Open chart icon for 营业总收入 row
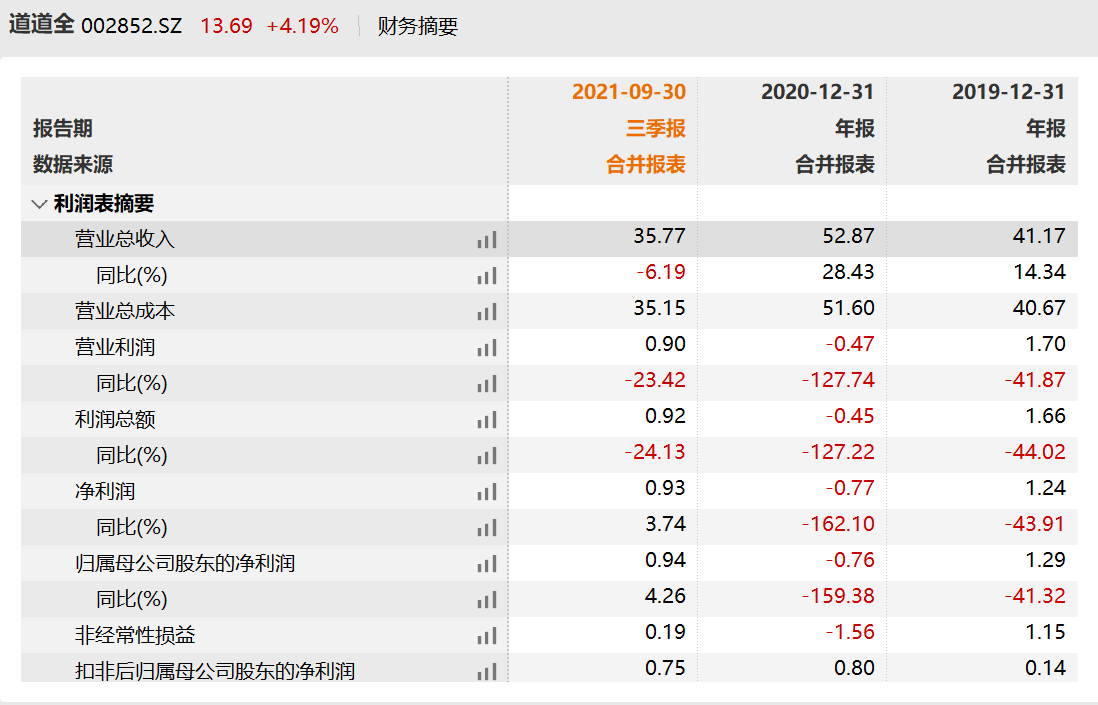The image size is (1098, 705). [487, 240]
